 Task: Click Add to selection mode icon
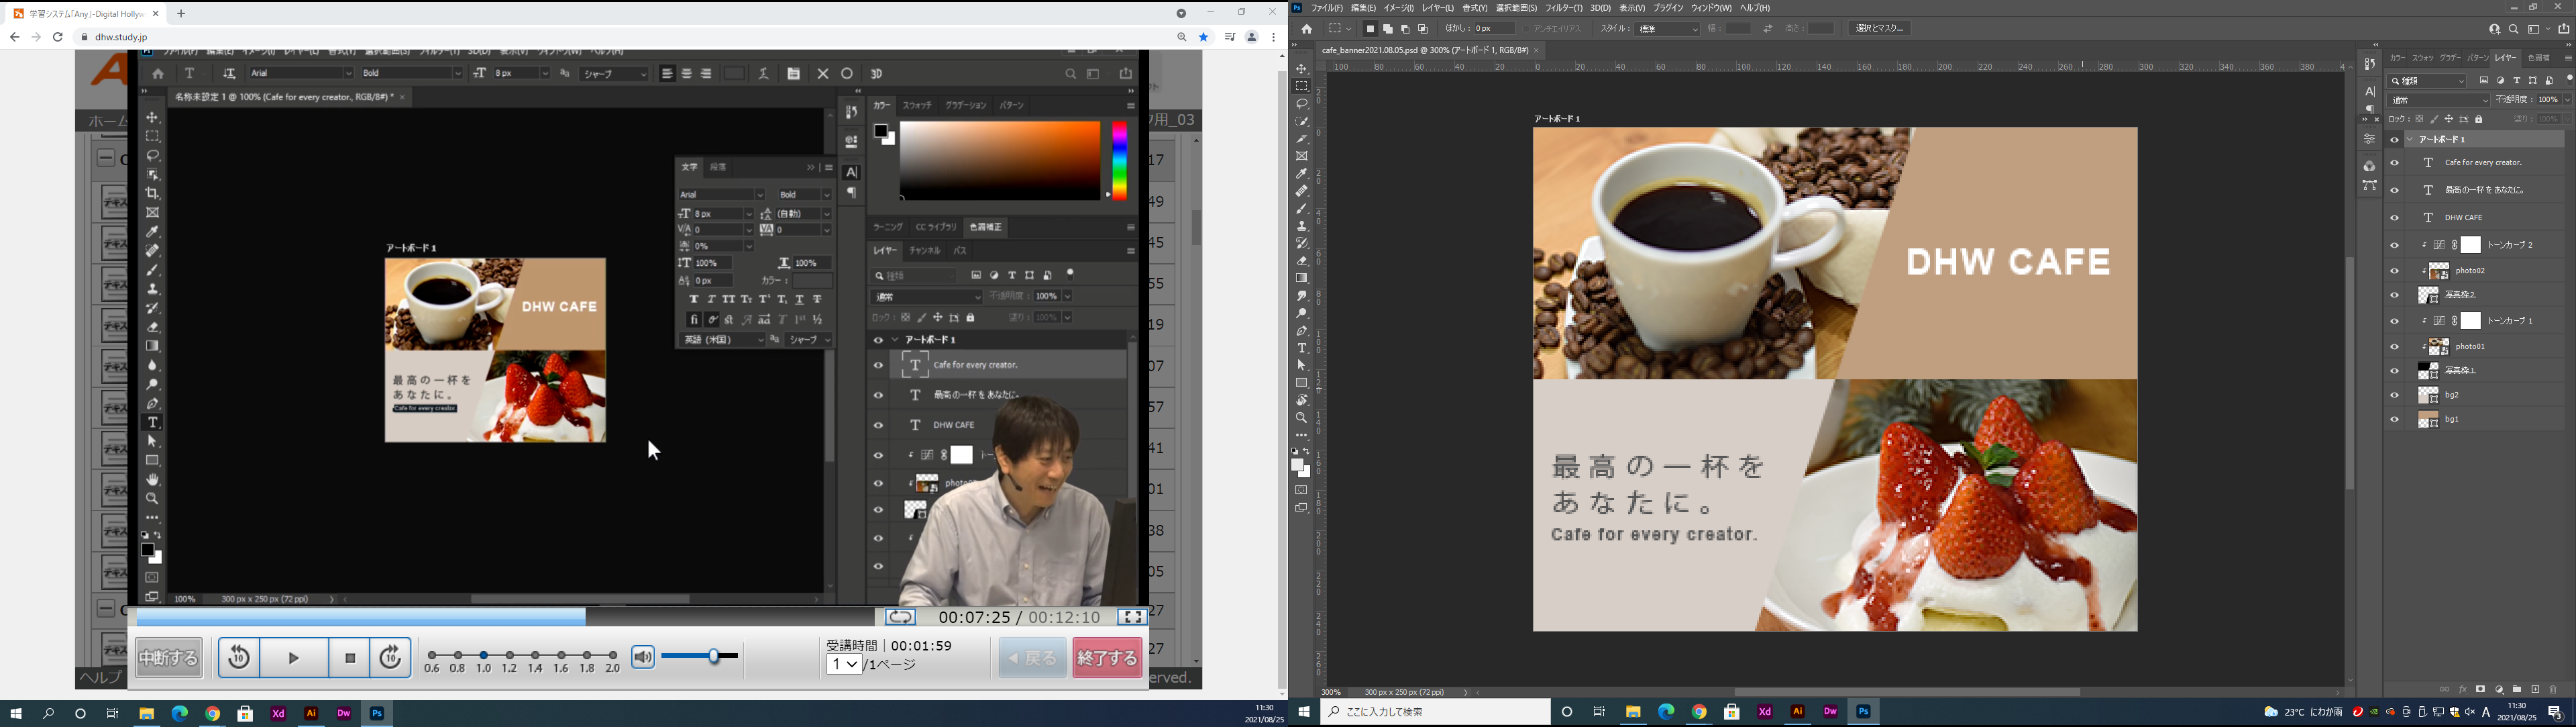click(x=1388, y=29)
